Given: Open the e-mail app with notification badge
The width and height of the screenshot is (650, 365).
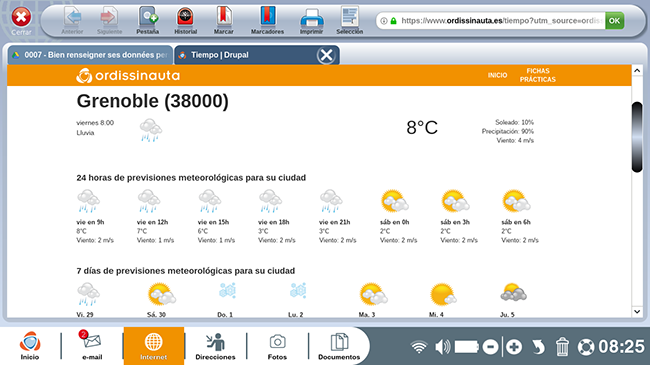Looking at the screenshot, I should point(92,346).
